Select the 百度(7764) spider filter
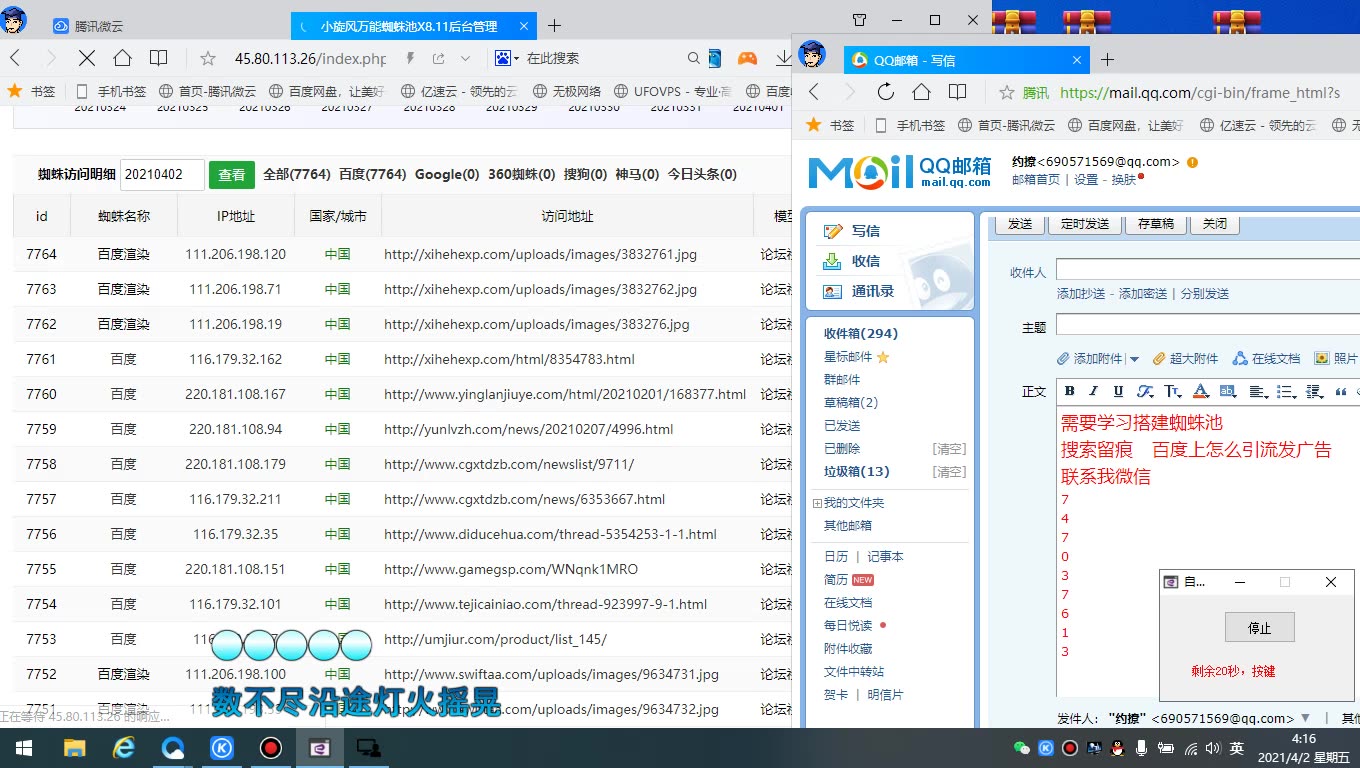Screen dimensions: 1360x768 pos(373,174)
